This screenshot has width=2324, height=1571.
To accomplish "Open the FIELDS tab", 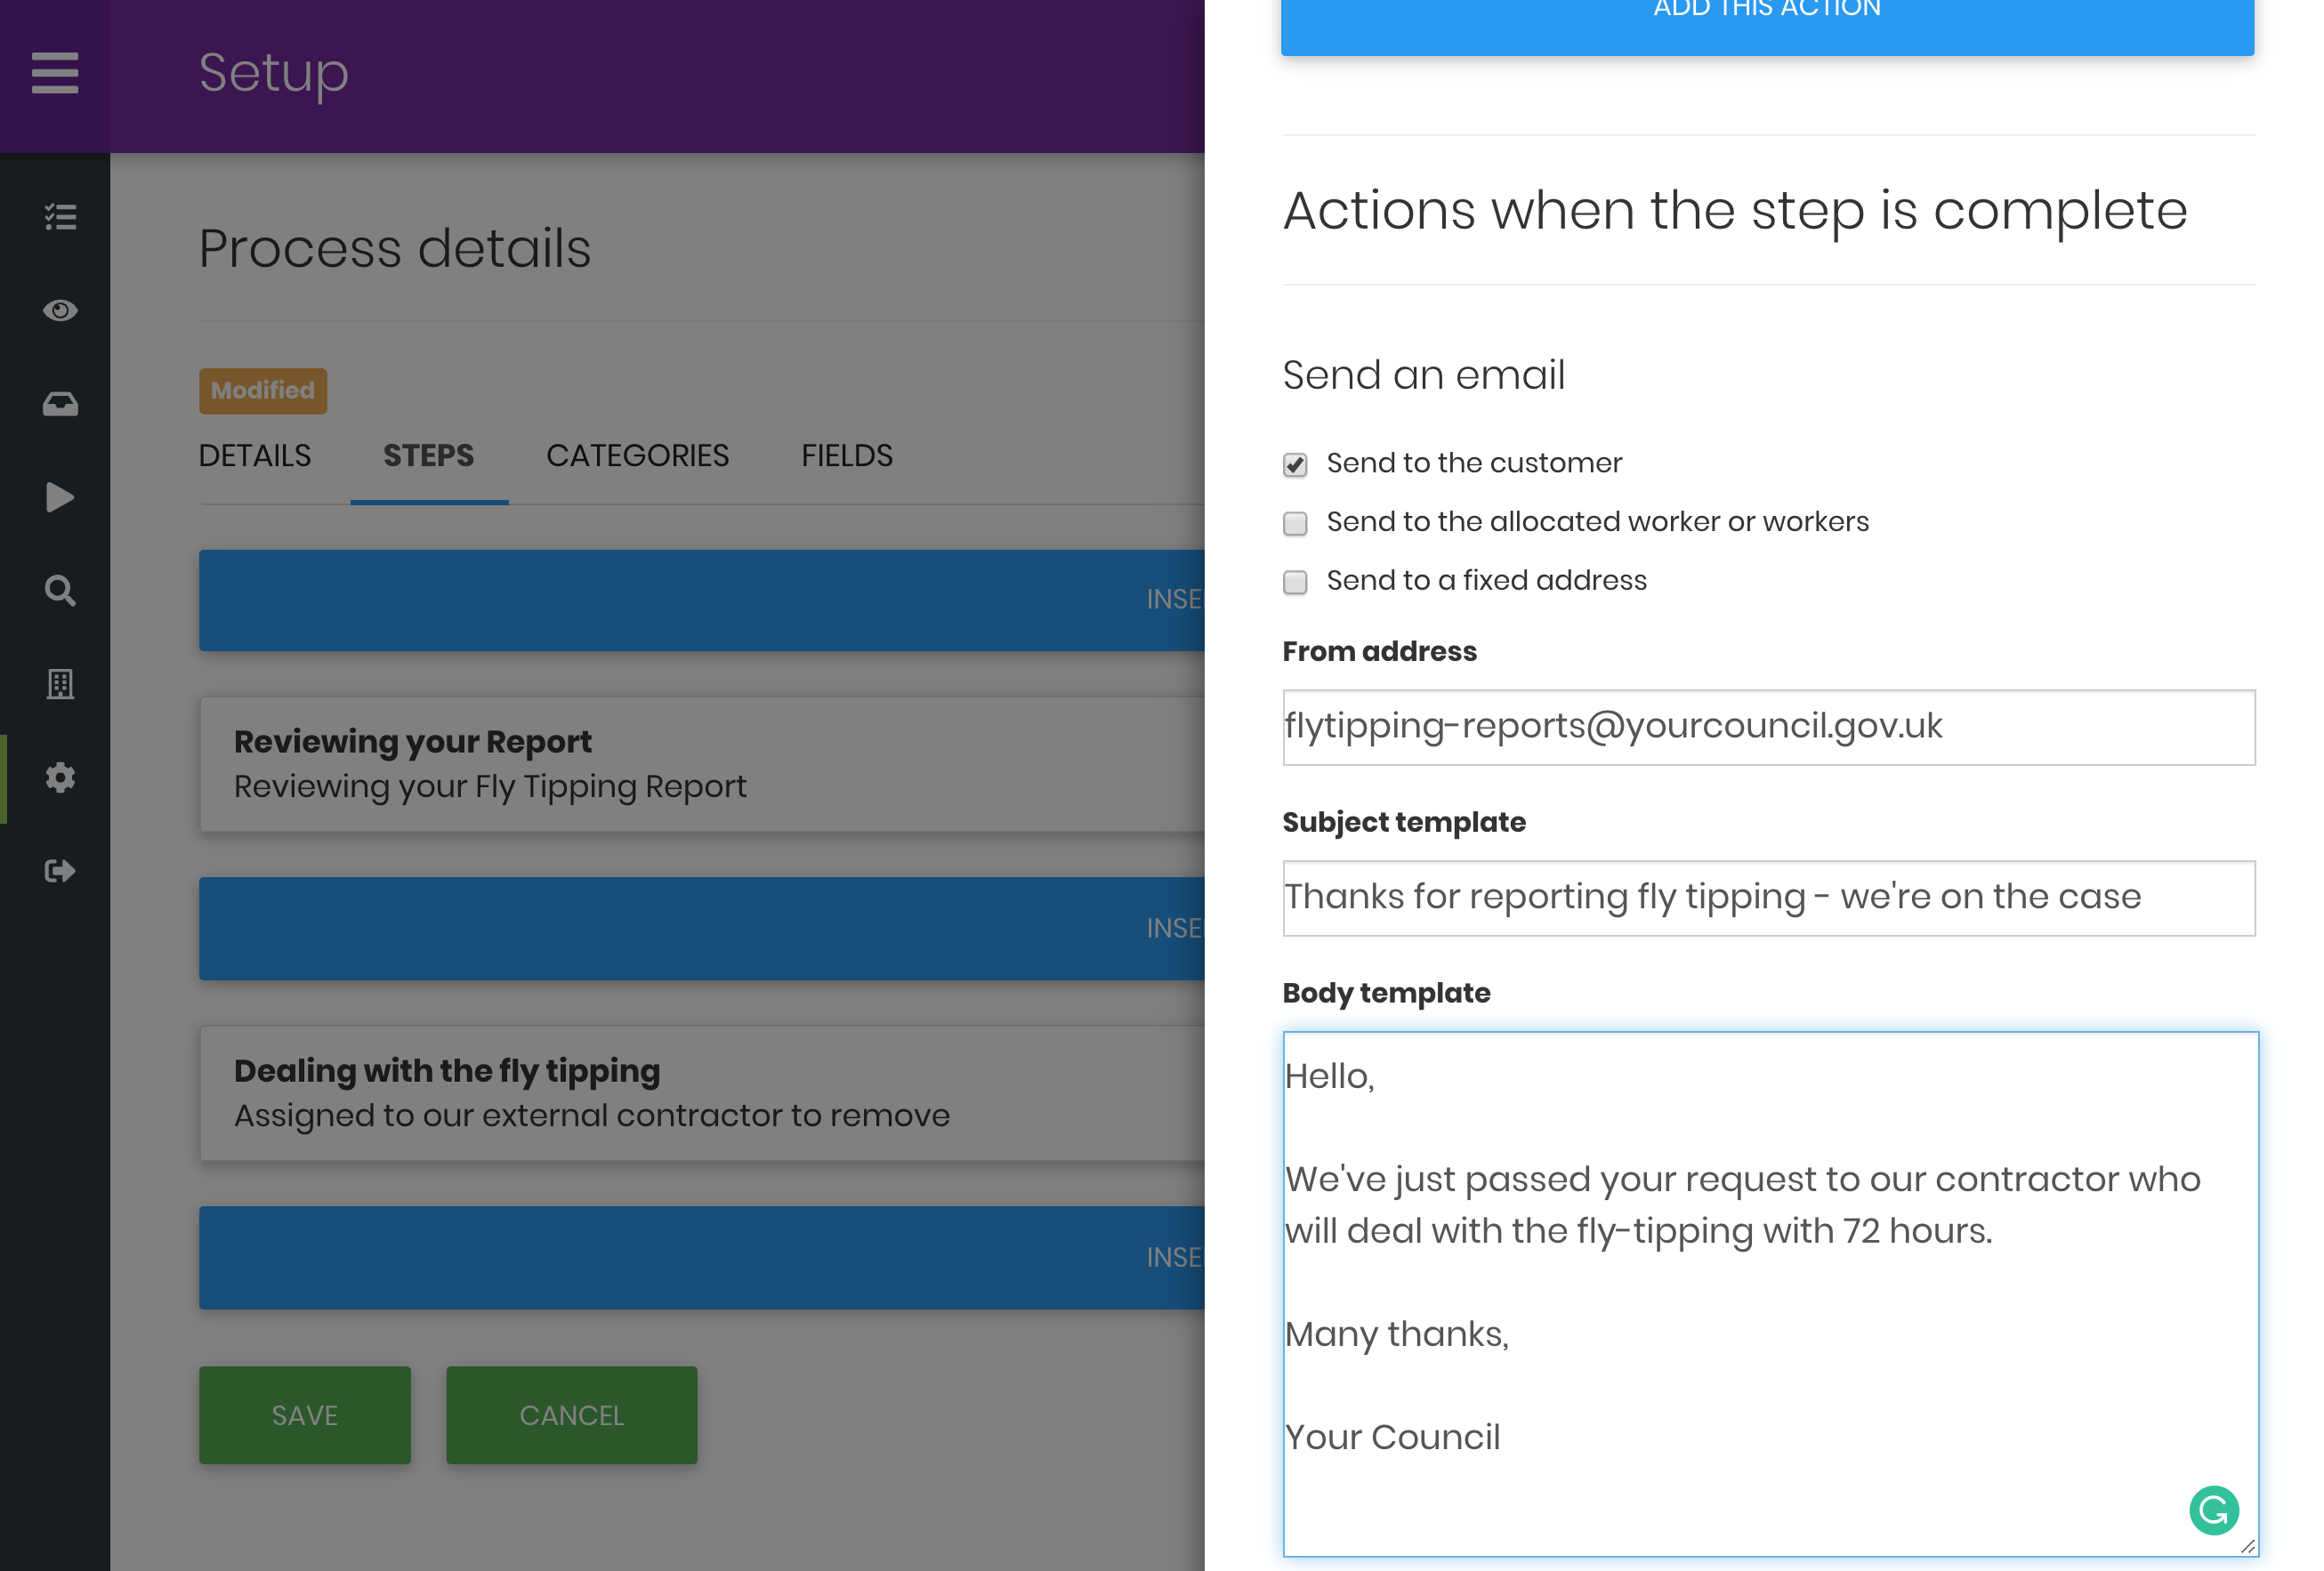I will tap(846, 456).
